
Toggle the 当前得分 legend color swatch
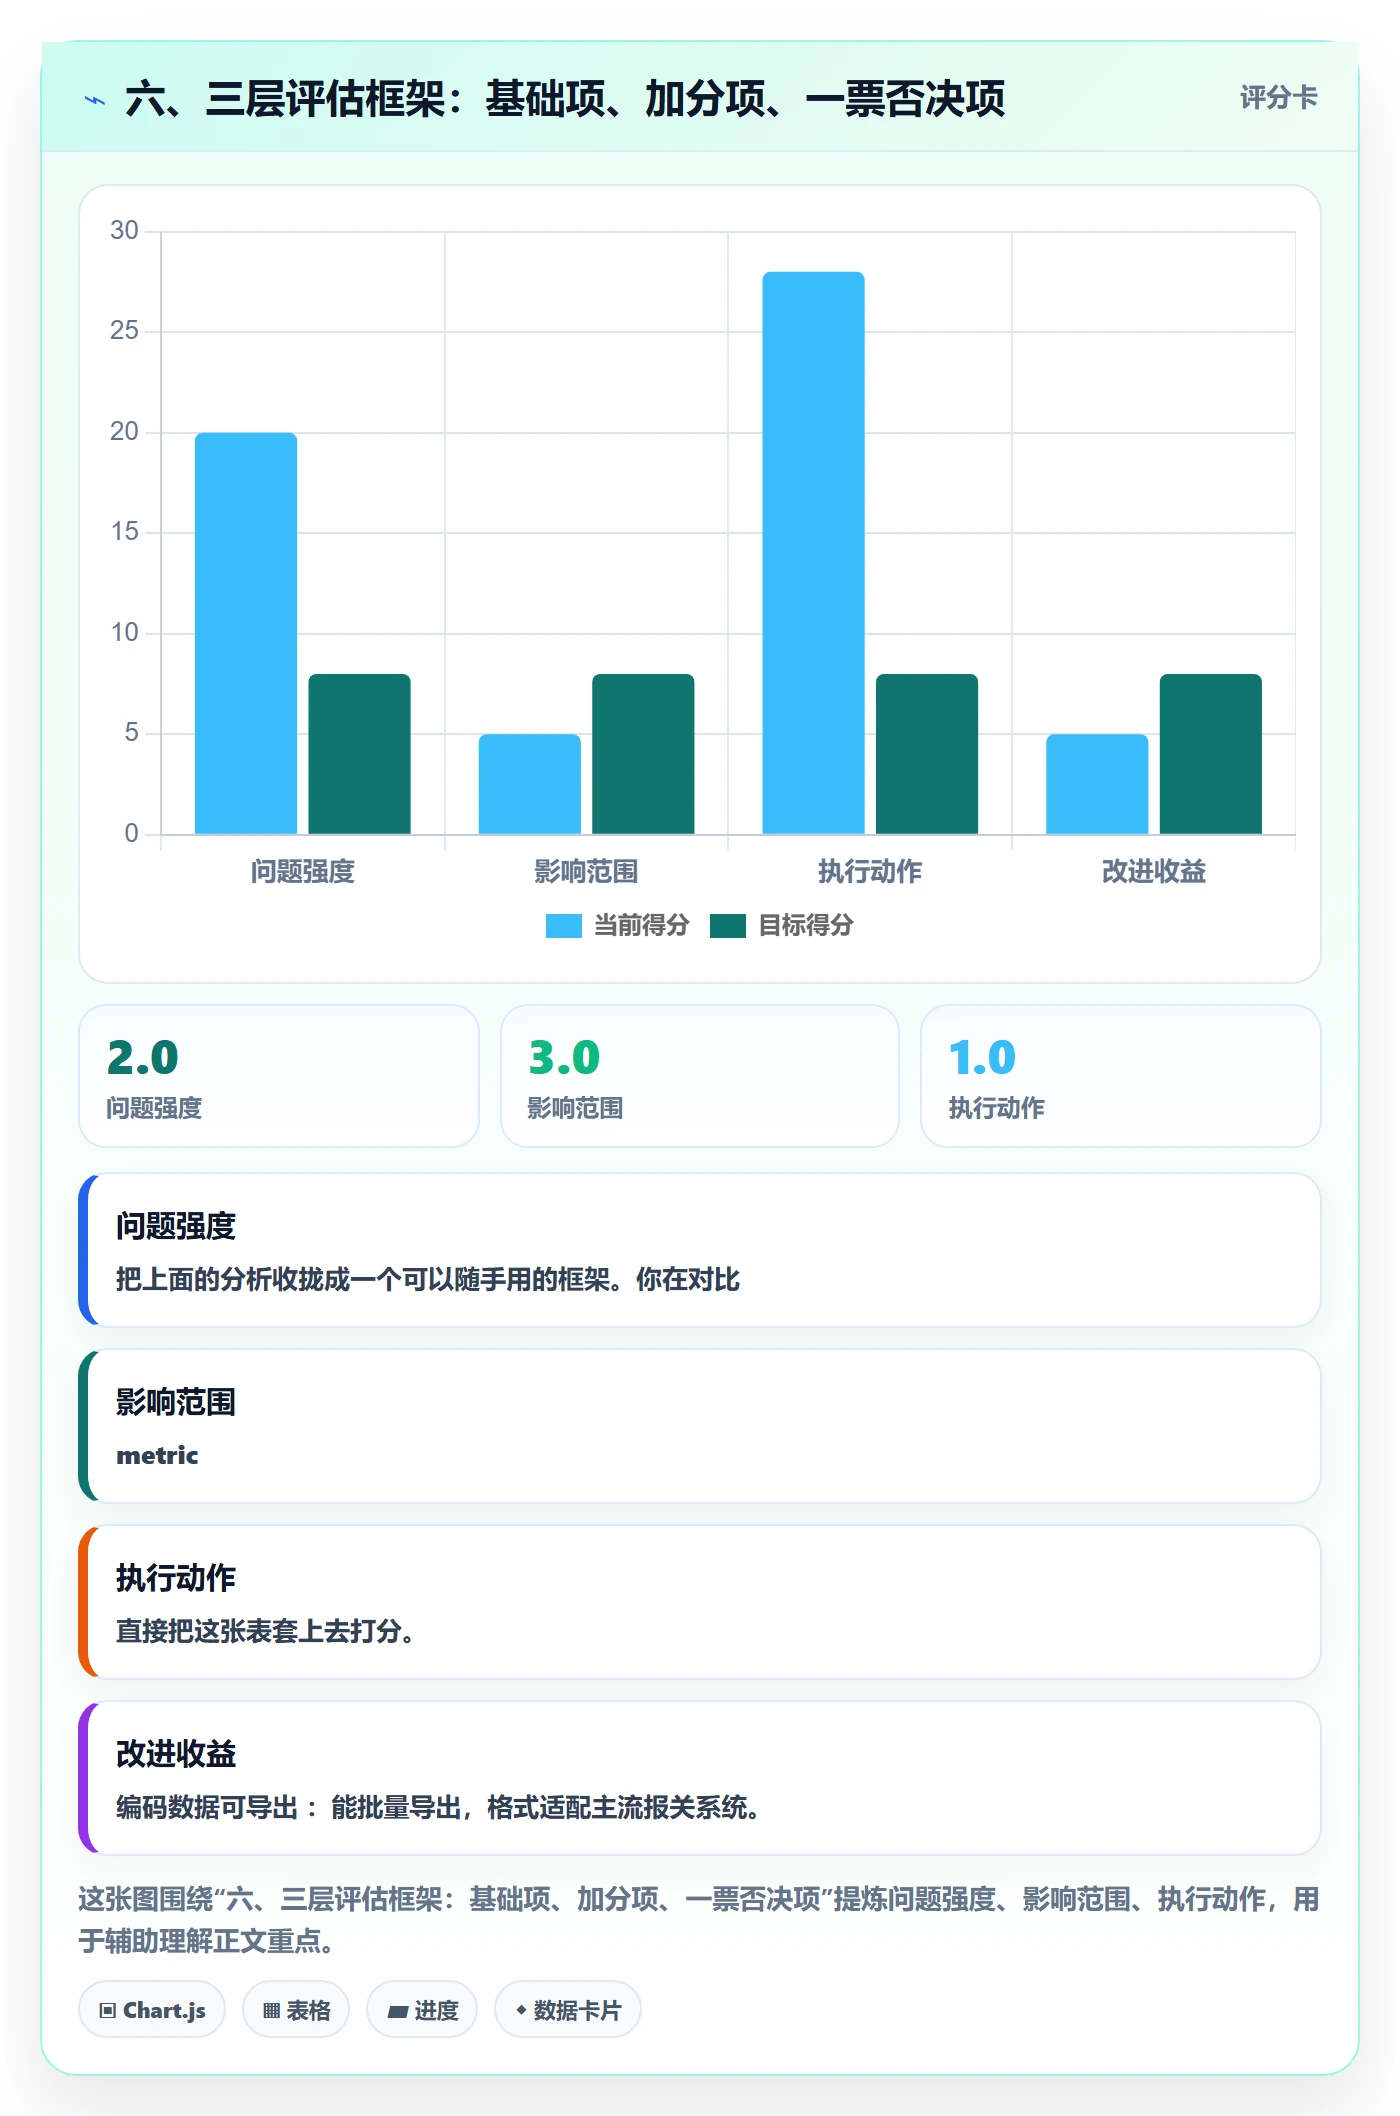[x=563, y=926]
